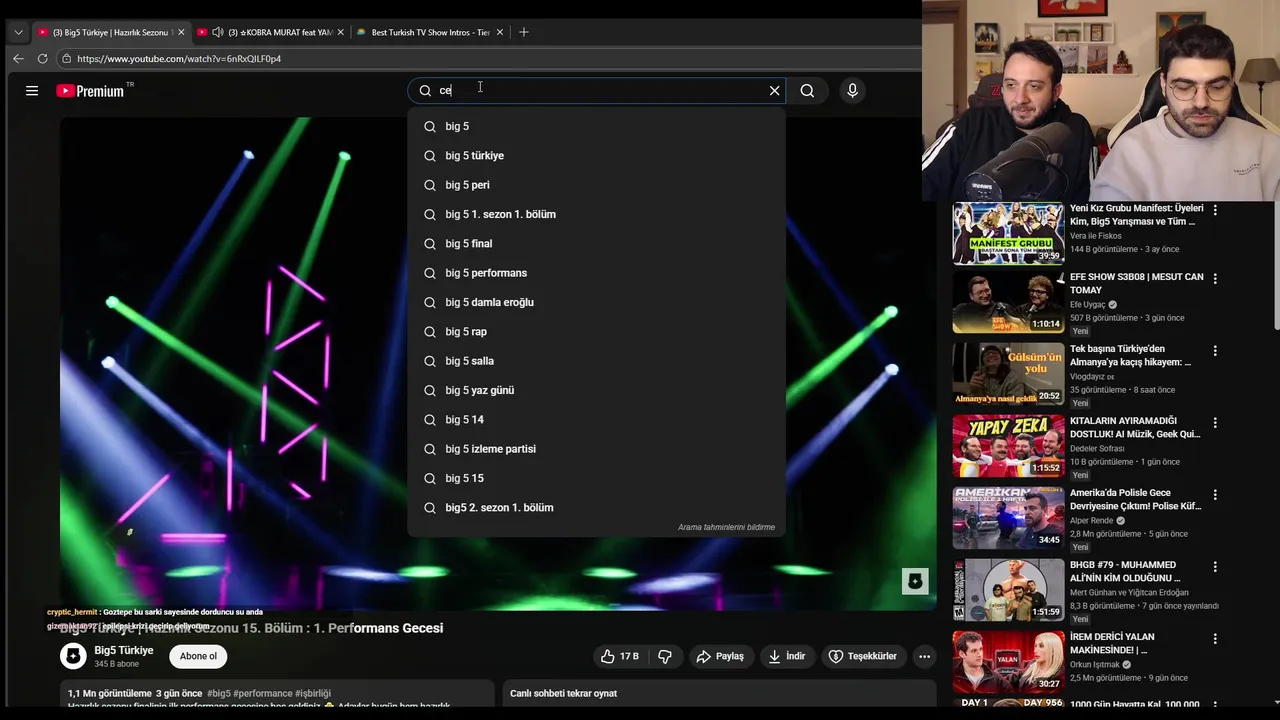Close the Big5 Türkiye browser tab
This screenshot has height=720, width=1280.
(181, 32)
